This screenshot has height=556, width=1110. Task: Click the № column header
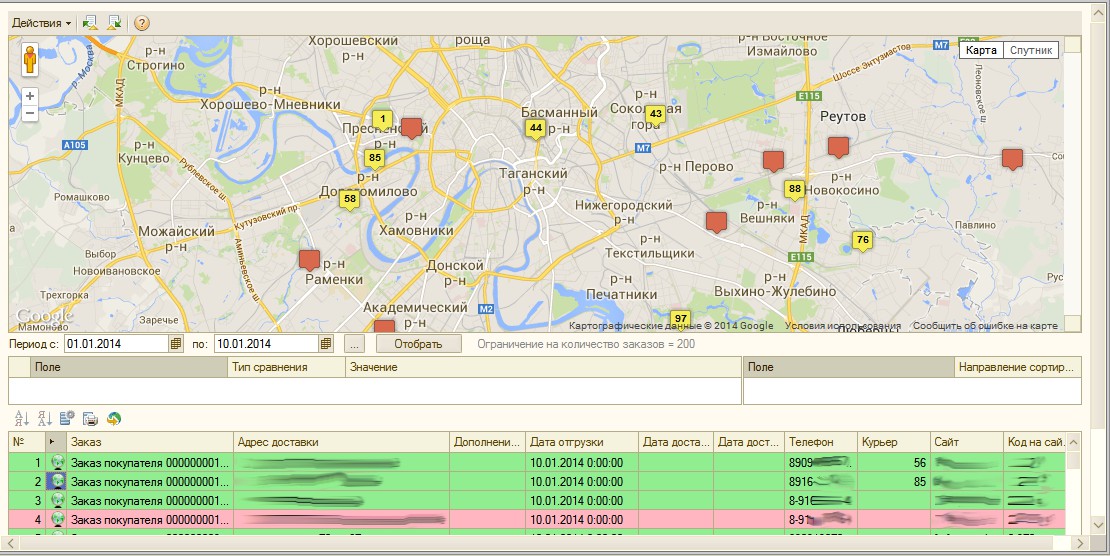(x=27, y=442)
